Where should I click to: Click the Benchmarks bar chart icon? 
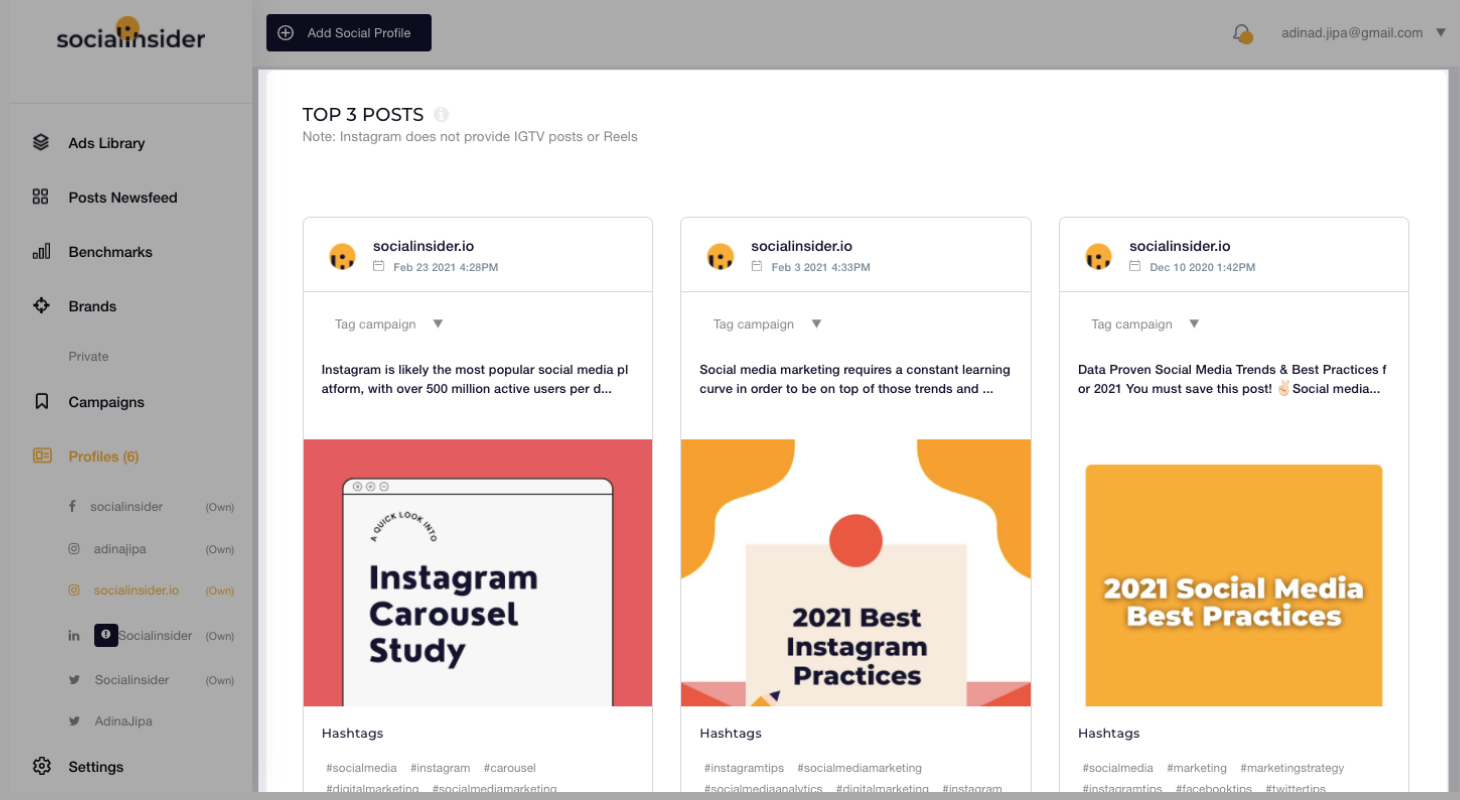click(41, 251)
